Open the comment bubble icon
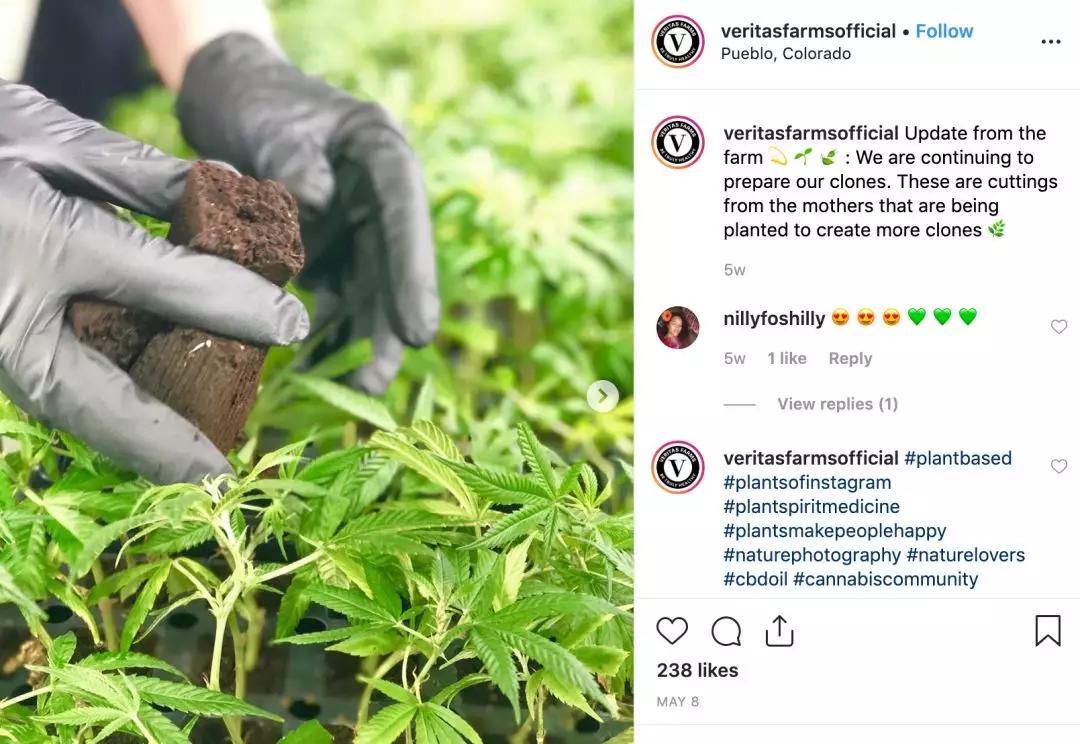Viewport: 1080px width, 744px height. [x=726, y=631]
